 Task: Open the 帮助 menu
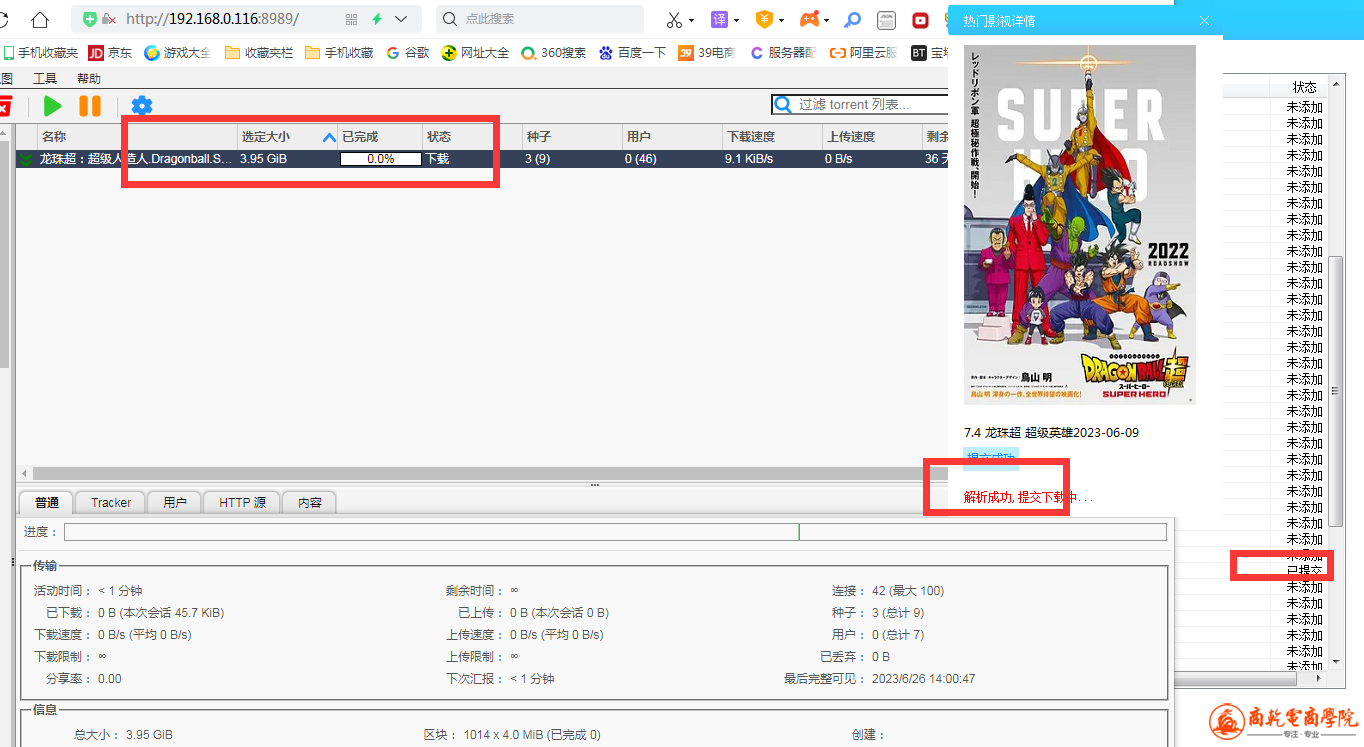[89, 79]
